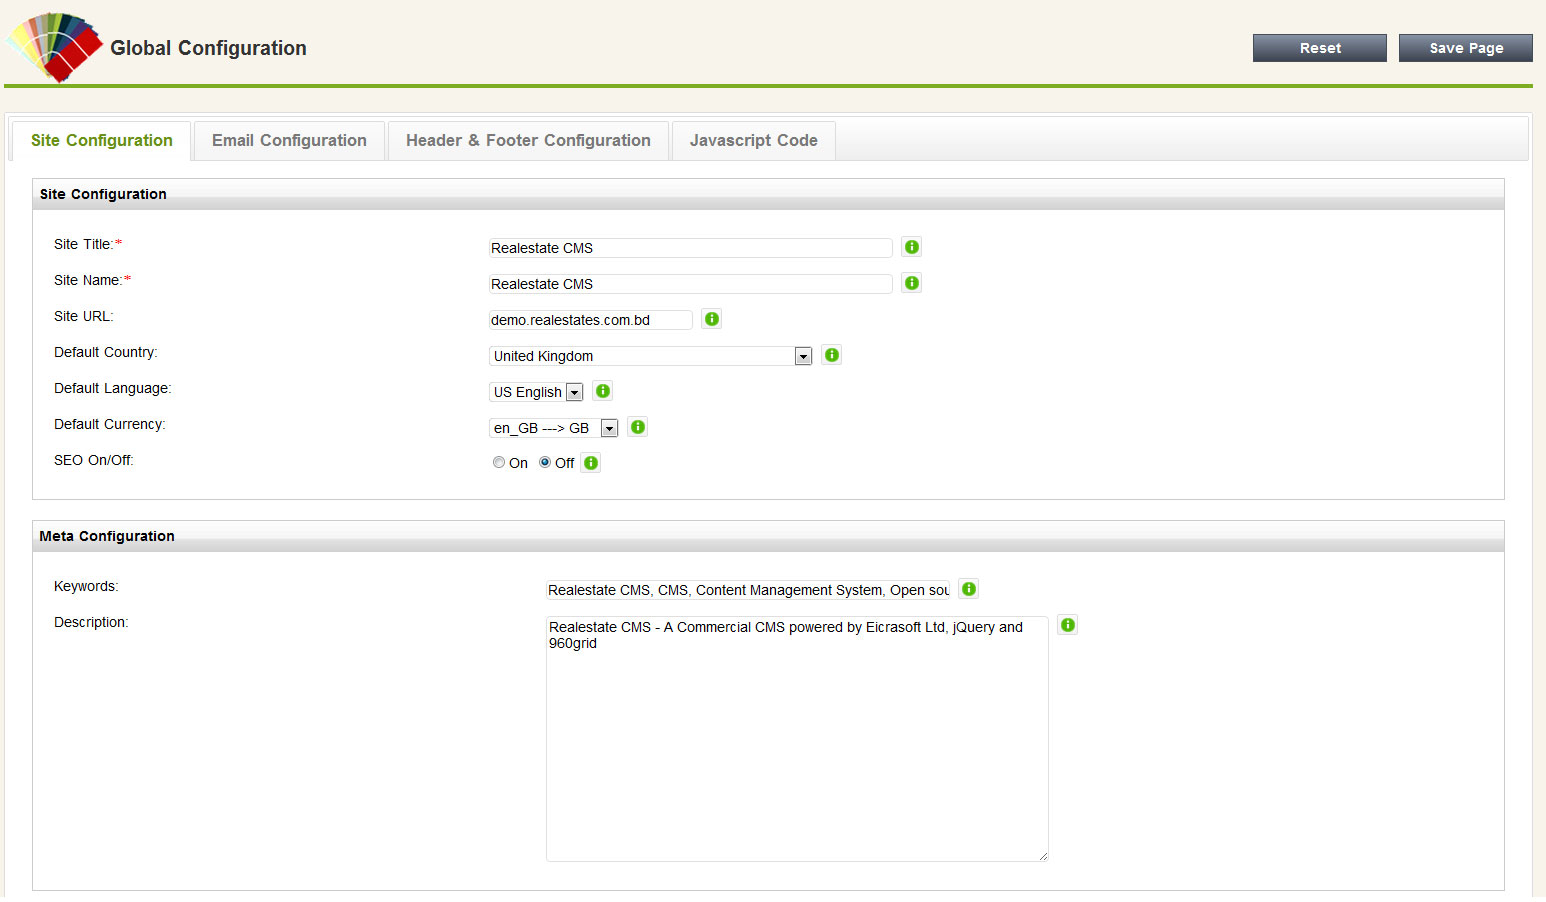The height and width of the screenshot is (902, 1546).
Task: Click the info icon next to Keywords
Action: [968, 589]
